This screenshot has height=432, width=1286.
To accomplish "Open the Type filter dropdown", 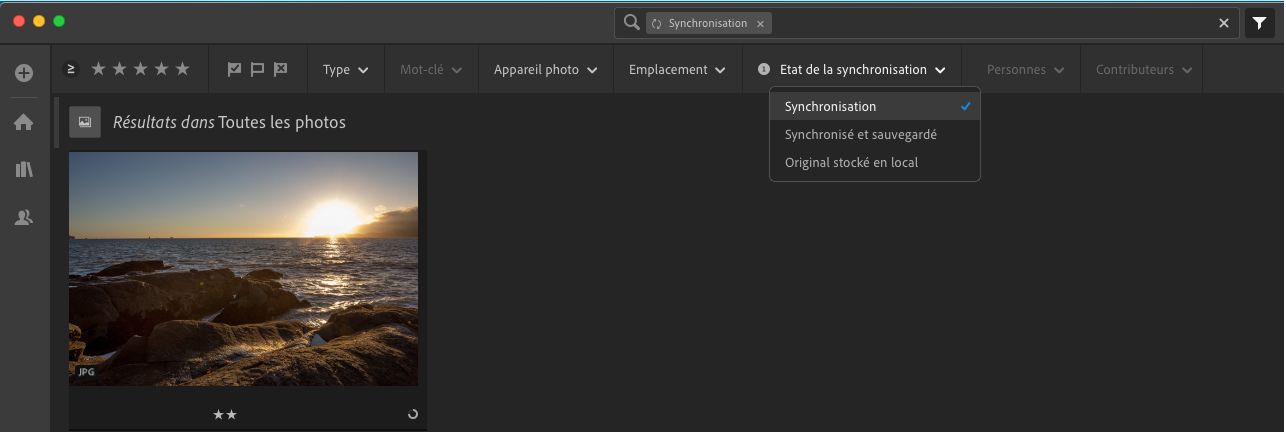I will pos(346,70).
